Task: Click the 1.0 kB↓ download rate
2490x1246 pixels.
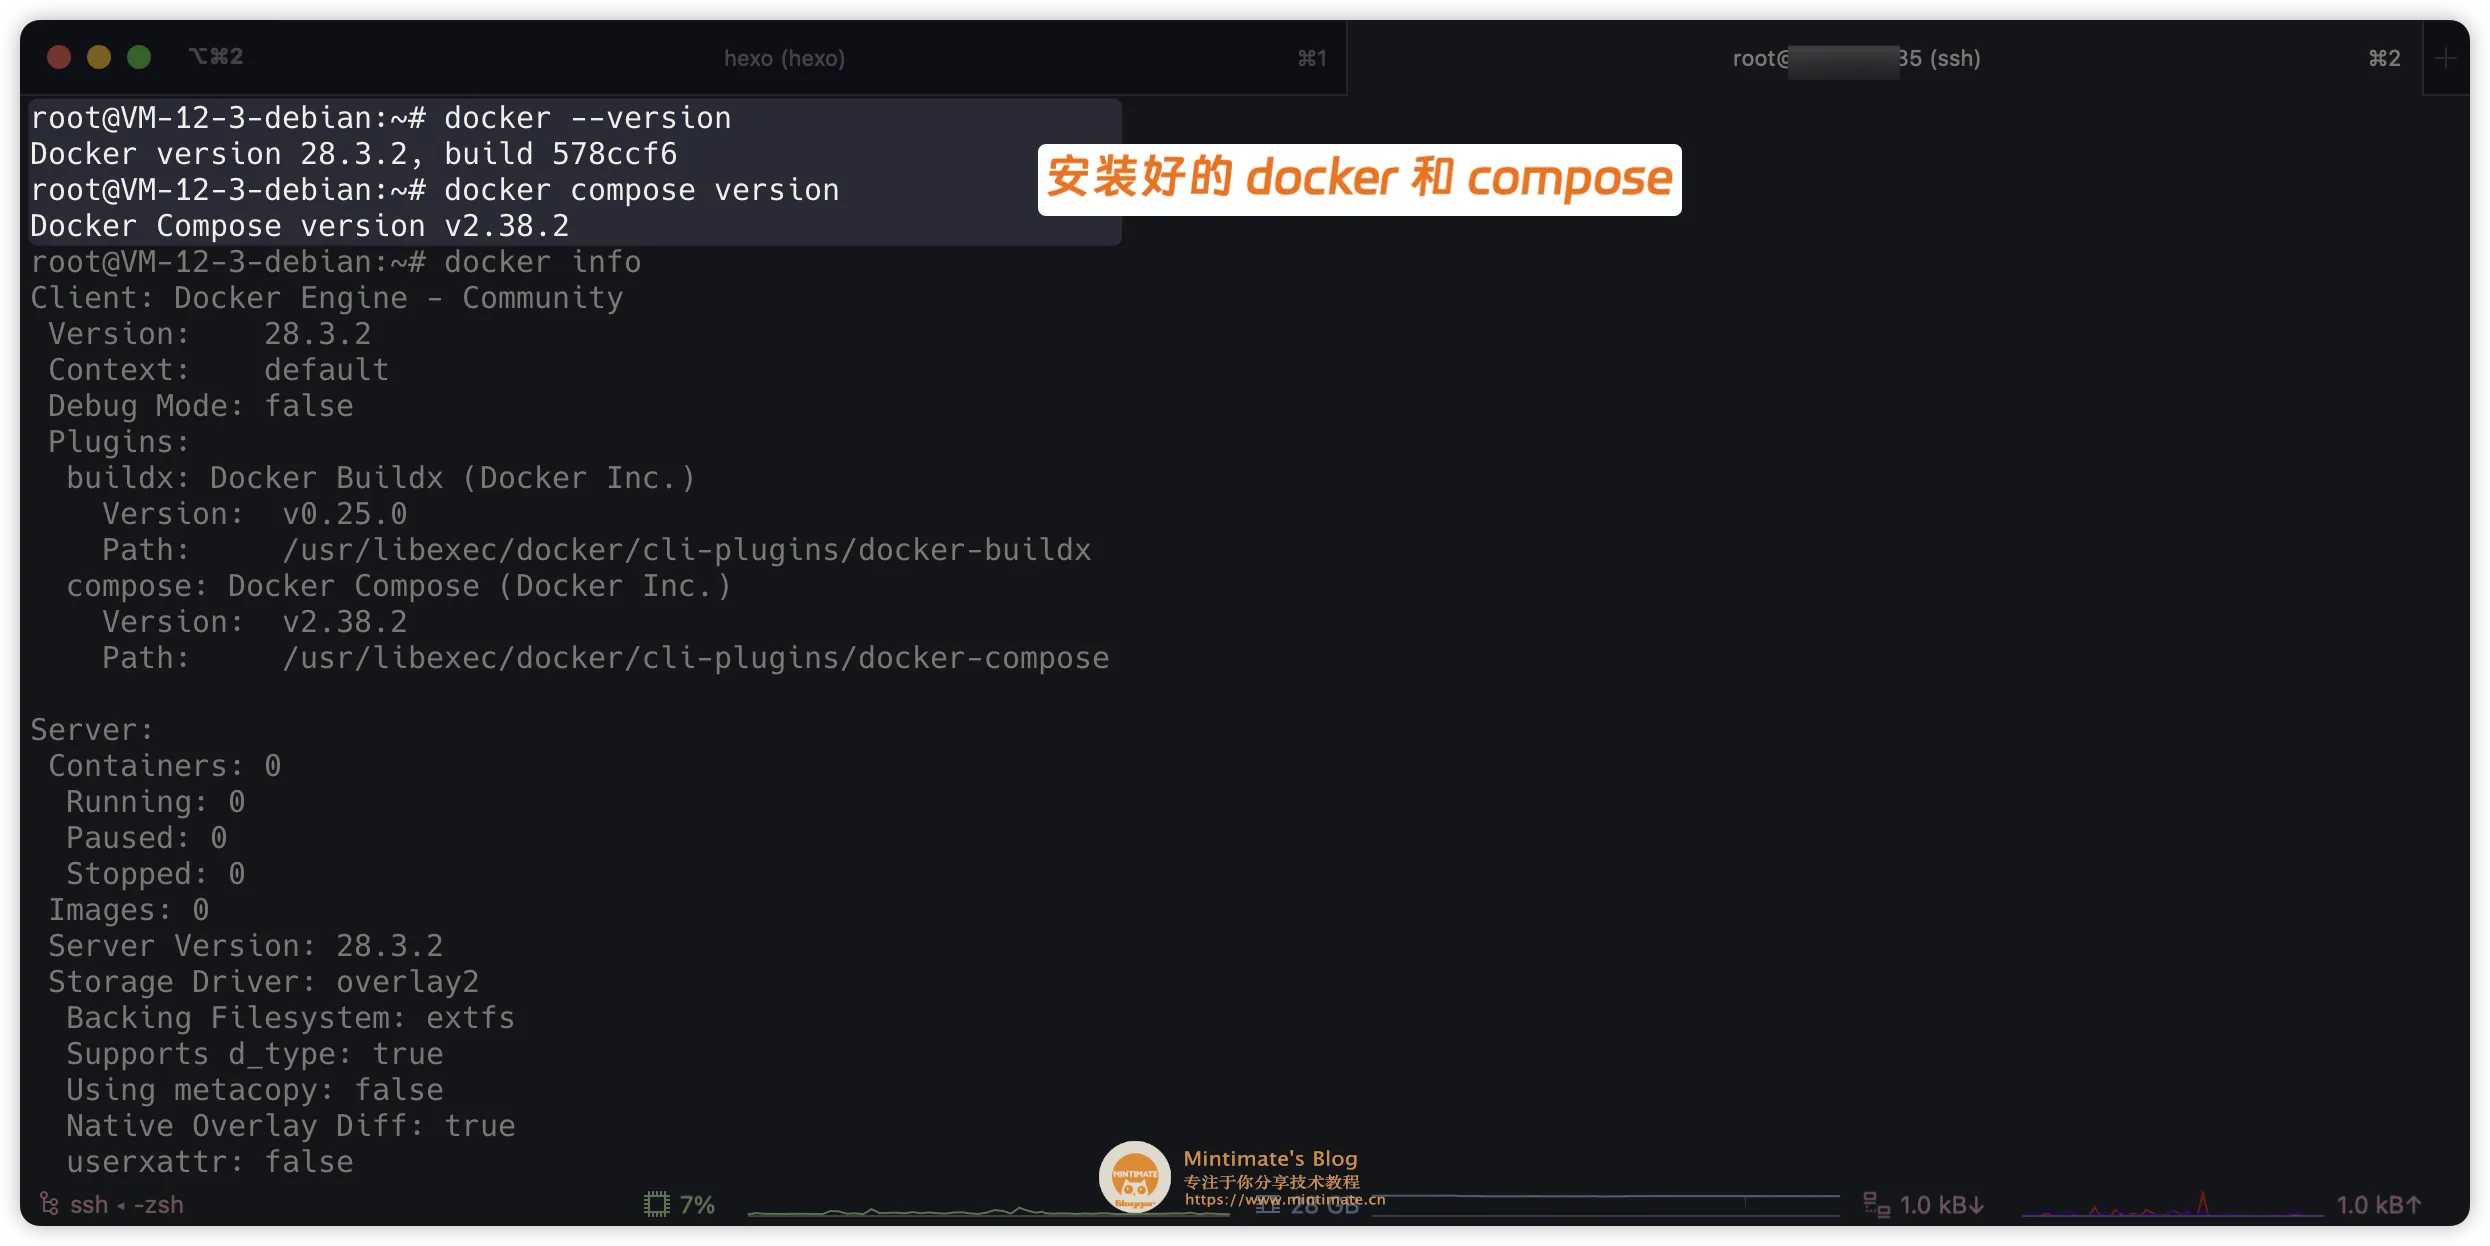Action: tap(1941, 1205)
